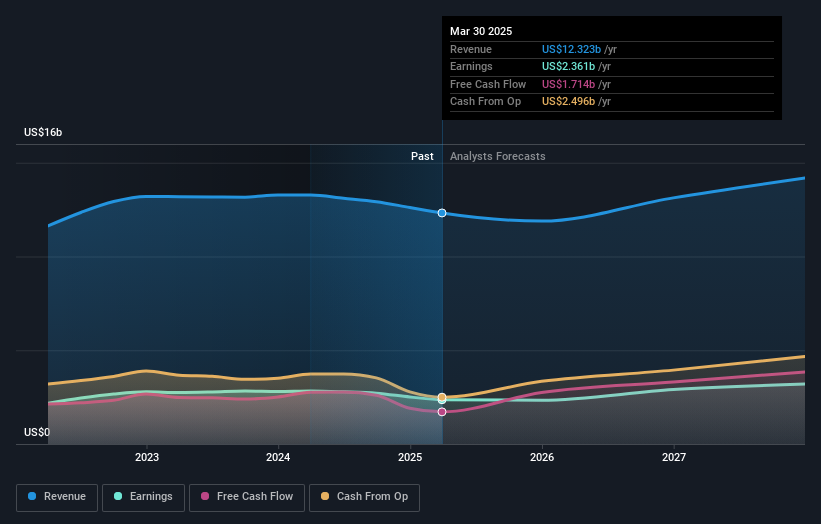The width and height of the screenshot is (821, 524).
Task: Toggle the Revenue series legend button
Action: pos(57,497)
